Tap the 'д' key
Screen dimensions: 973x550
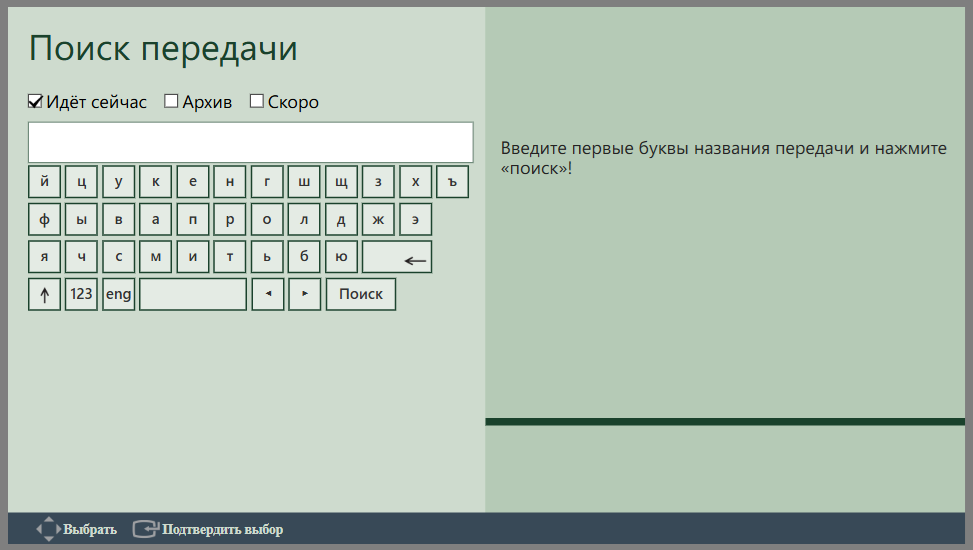coord(341,219)
